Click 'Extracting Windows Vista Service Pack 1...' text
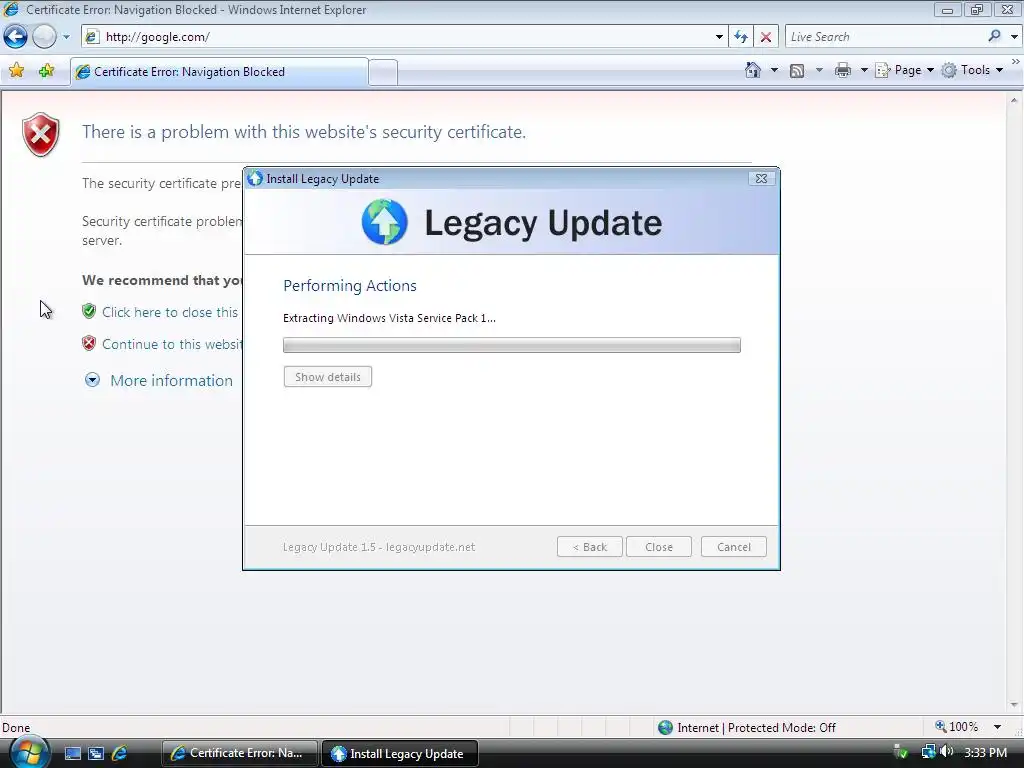Image resolution: width=1024 pixels, height=768 pixels. click(389, 318)
